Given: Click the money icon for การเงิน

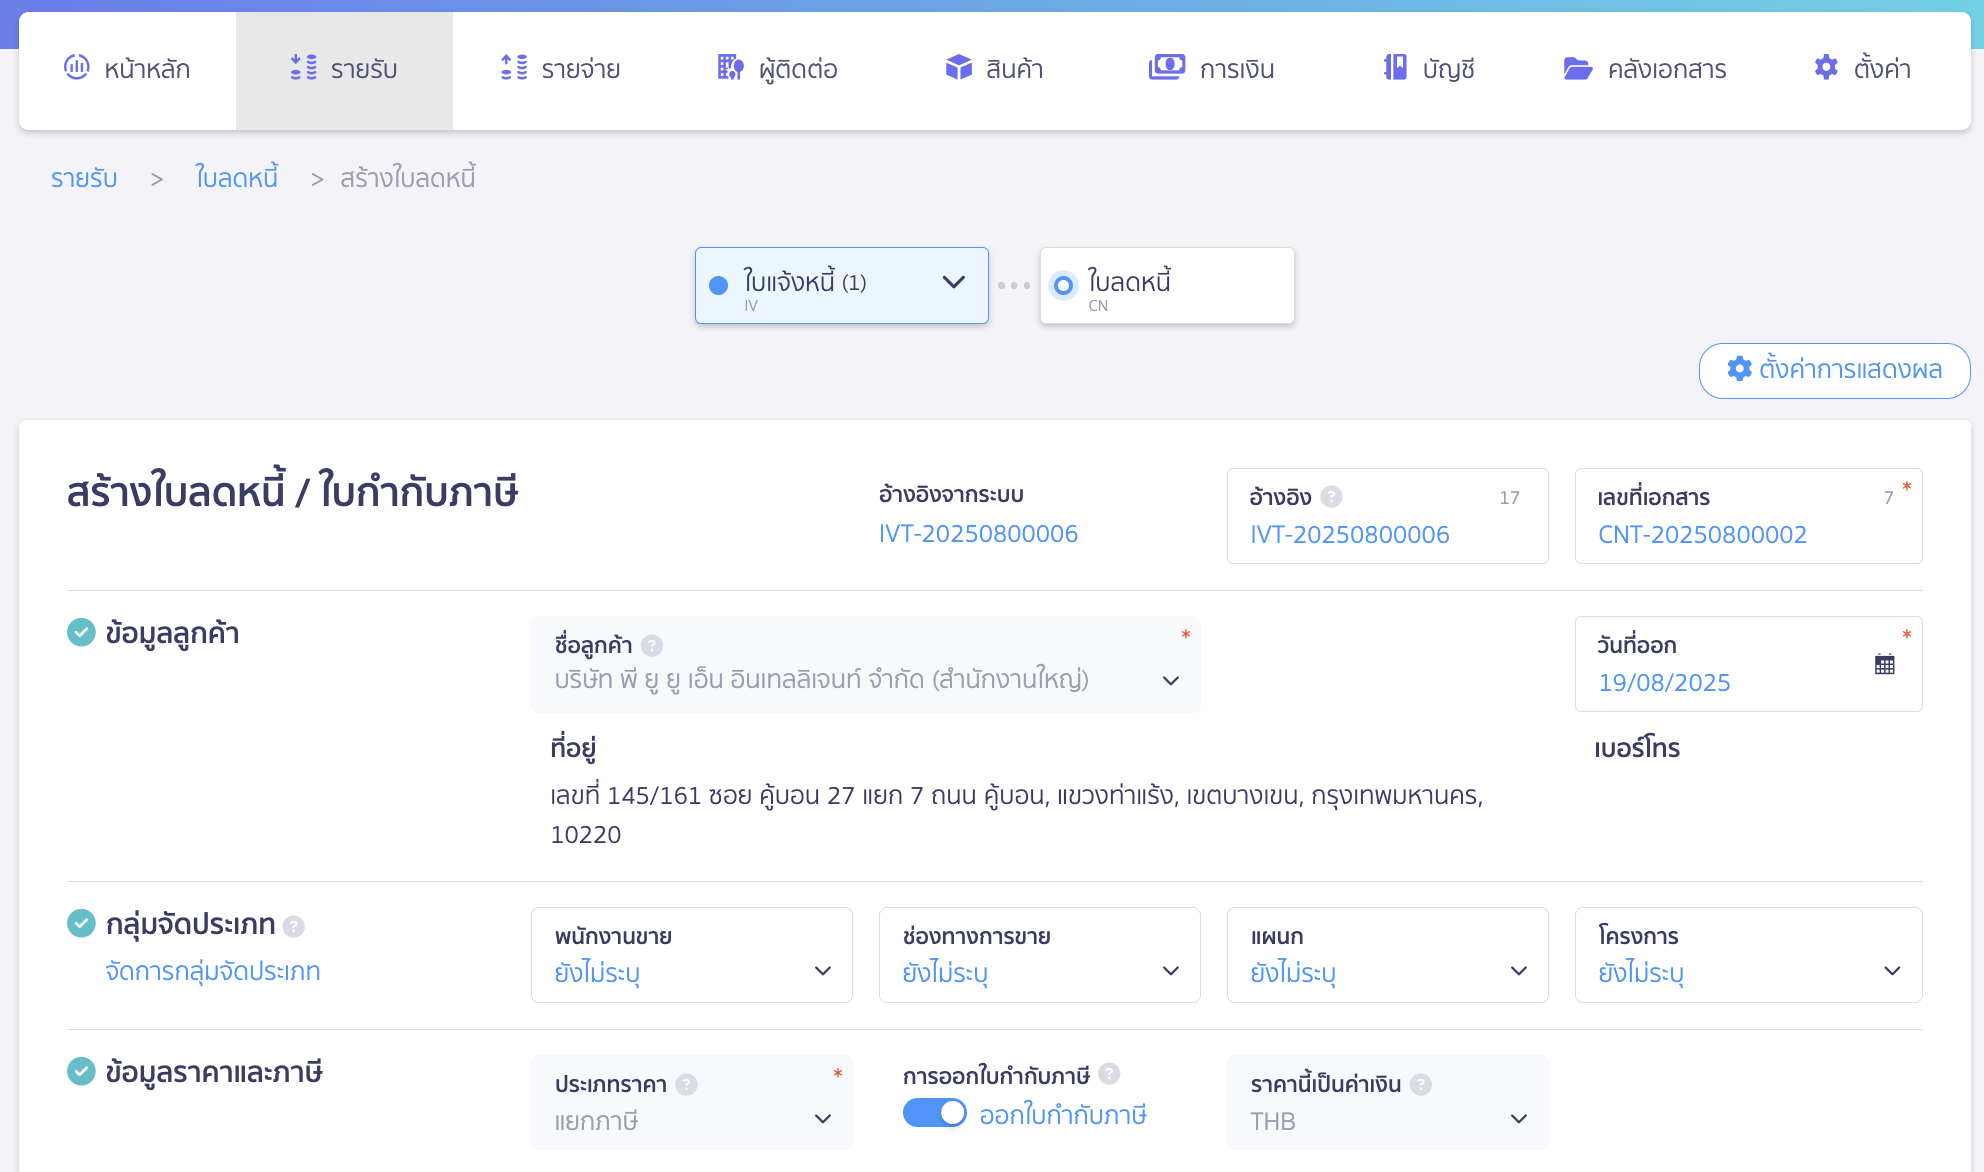Looking at the screenshot, I should coord(1166,67).
